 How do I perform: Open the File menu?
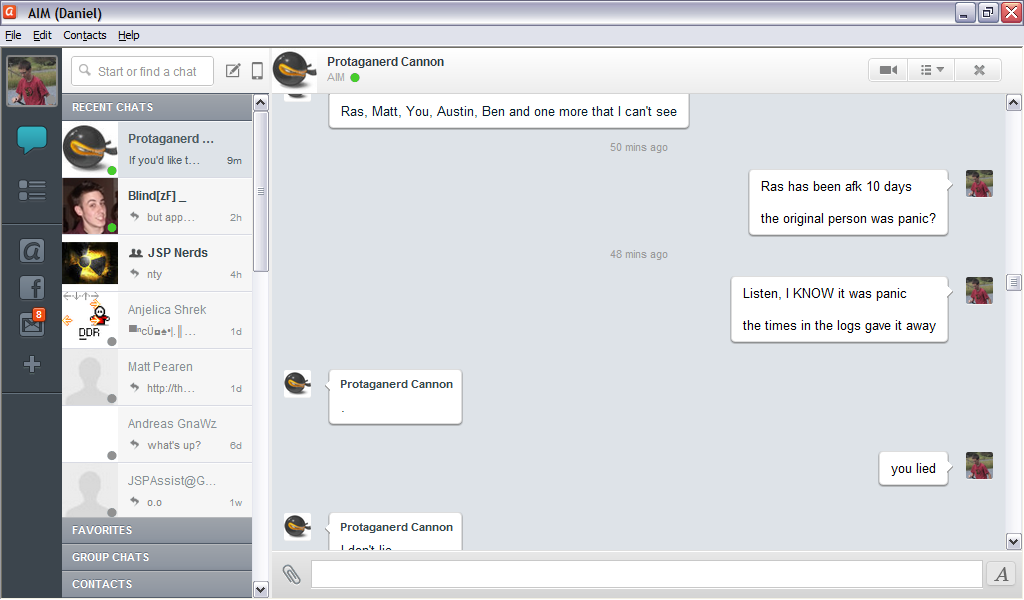13,35
